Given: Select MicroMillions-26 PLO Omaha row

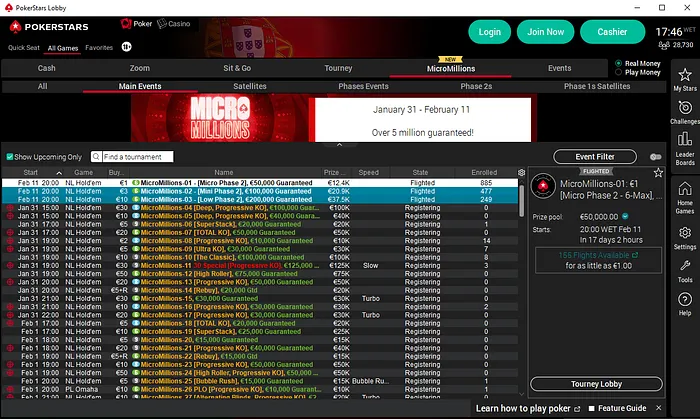Looking at the screenshot, I should [x=260, y=389].
